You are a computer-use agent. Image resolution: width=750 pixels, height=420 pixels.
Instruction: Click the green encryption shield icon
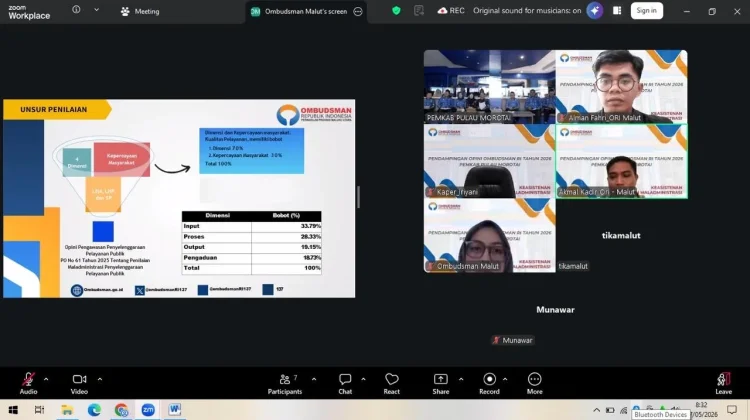pos(396,11)
